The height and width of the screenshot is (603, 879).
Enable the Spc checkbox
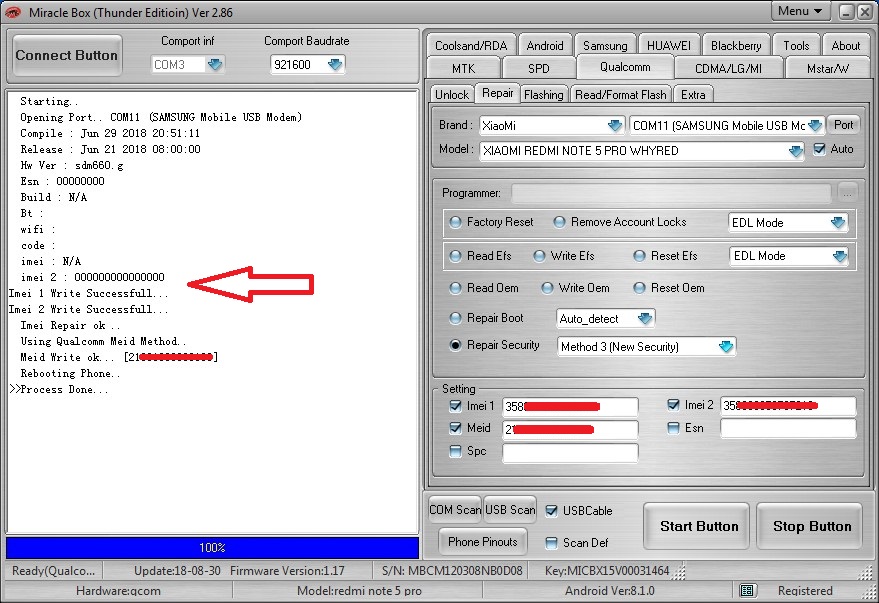[x=455, y=451]
